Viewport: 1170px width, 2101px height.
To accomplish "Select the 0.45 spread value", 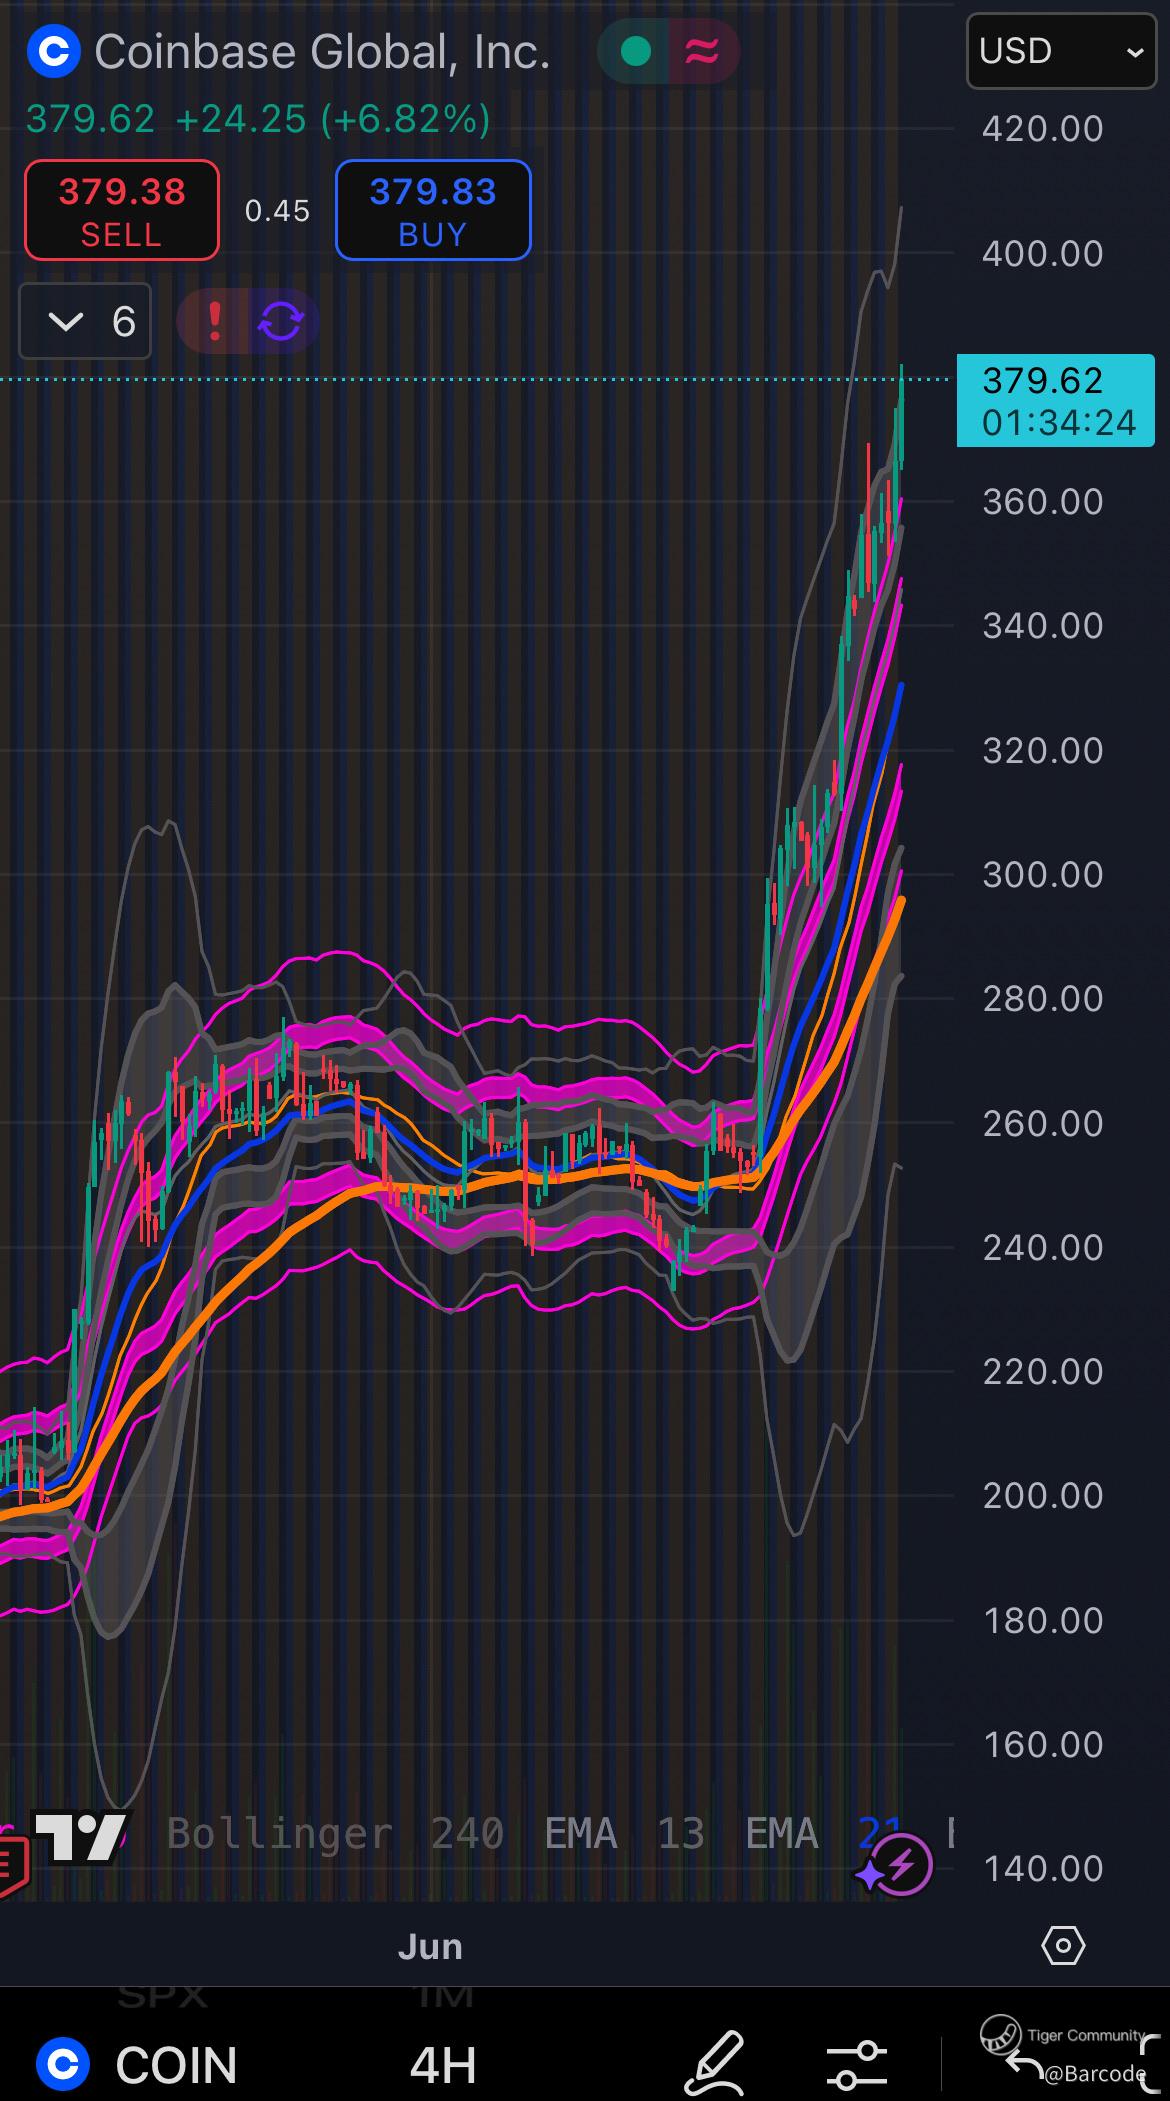I will [277, 211].
